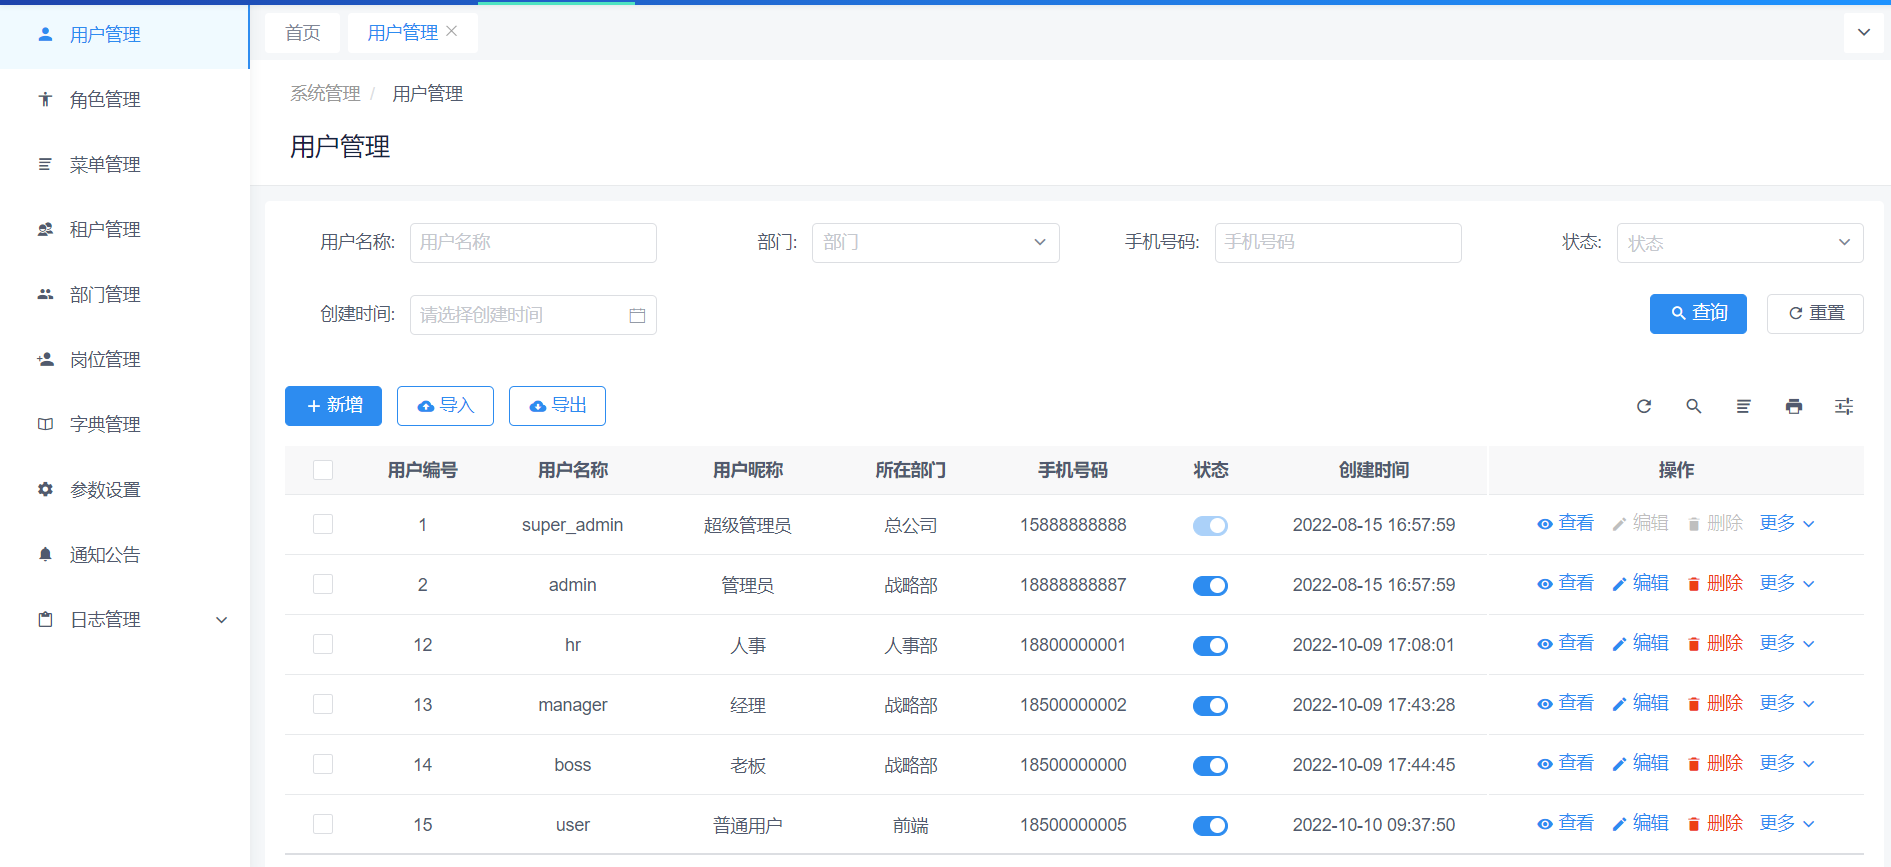Edit the boss user via 编辑
The width and height of the screenshot is (1891, 867).
click(x=1640, y=763)
